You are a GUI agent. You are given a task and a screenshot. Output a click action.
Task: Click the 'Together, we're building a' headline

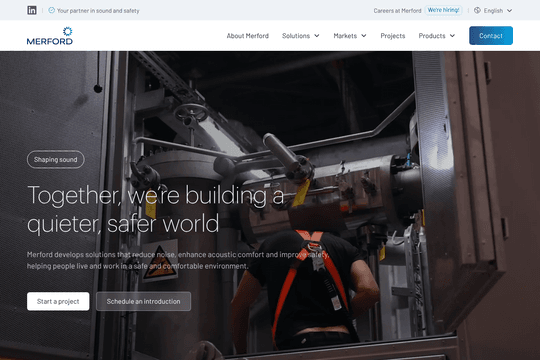[x=156, y=195]
